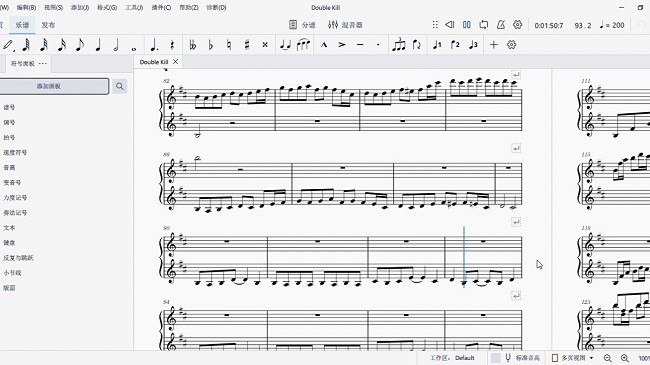Add marcato articulation
The width and height of the screenshot is (650, 365).
324,45
